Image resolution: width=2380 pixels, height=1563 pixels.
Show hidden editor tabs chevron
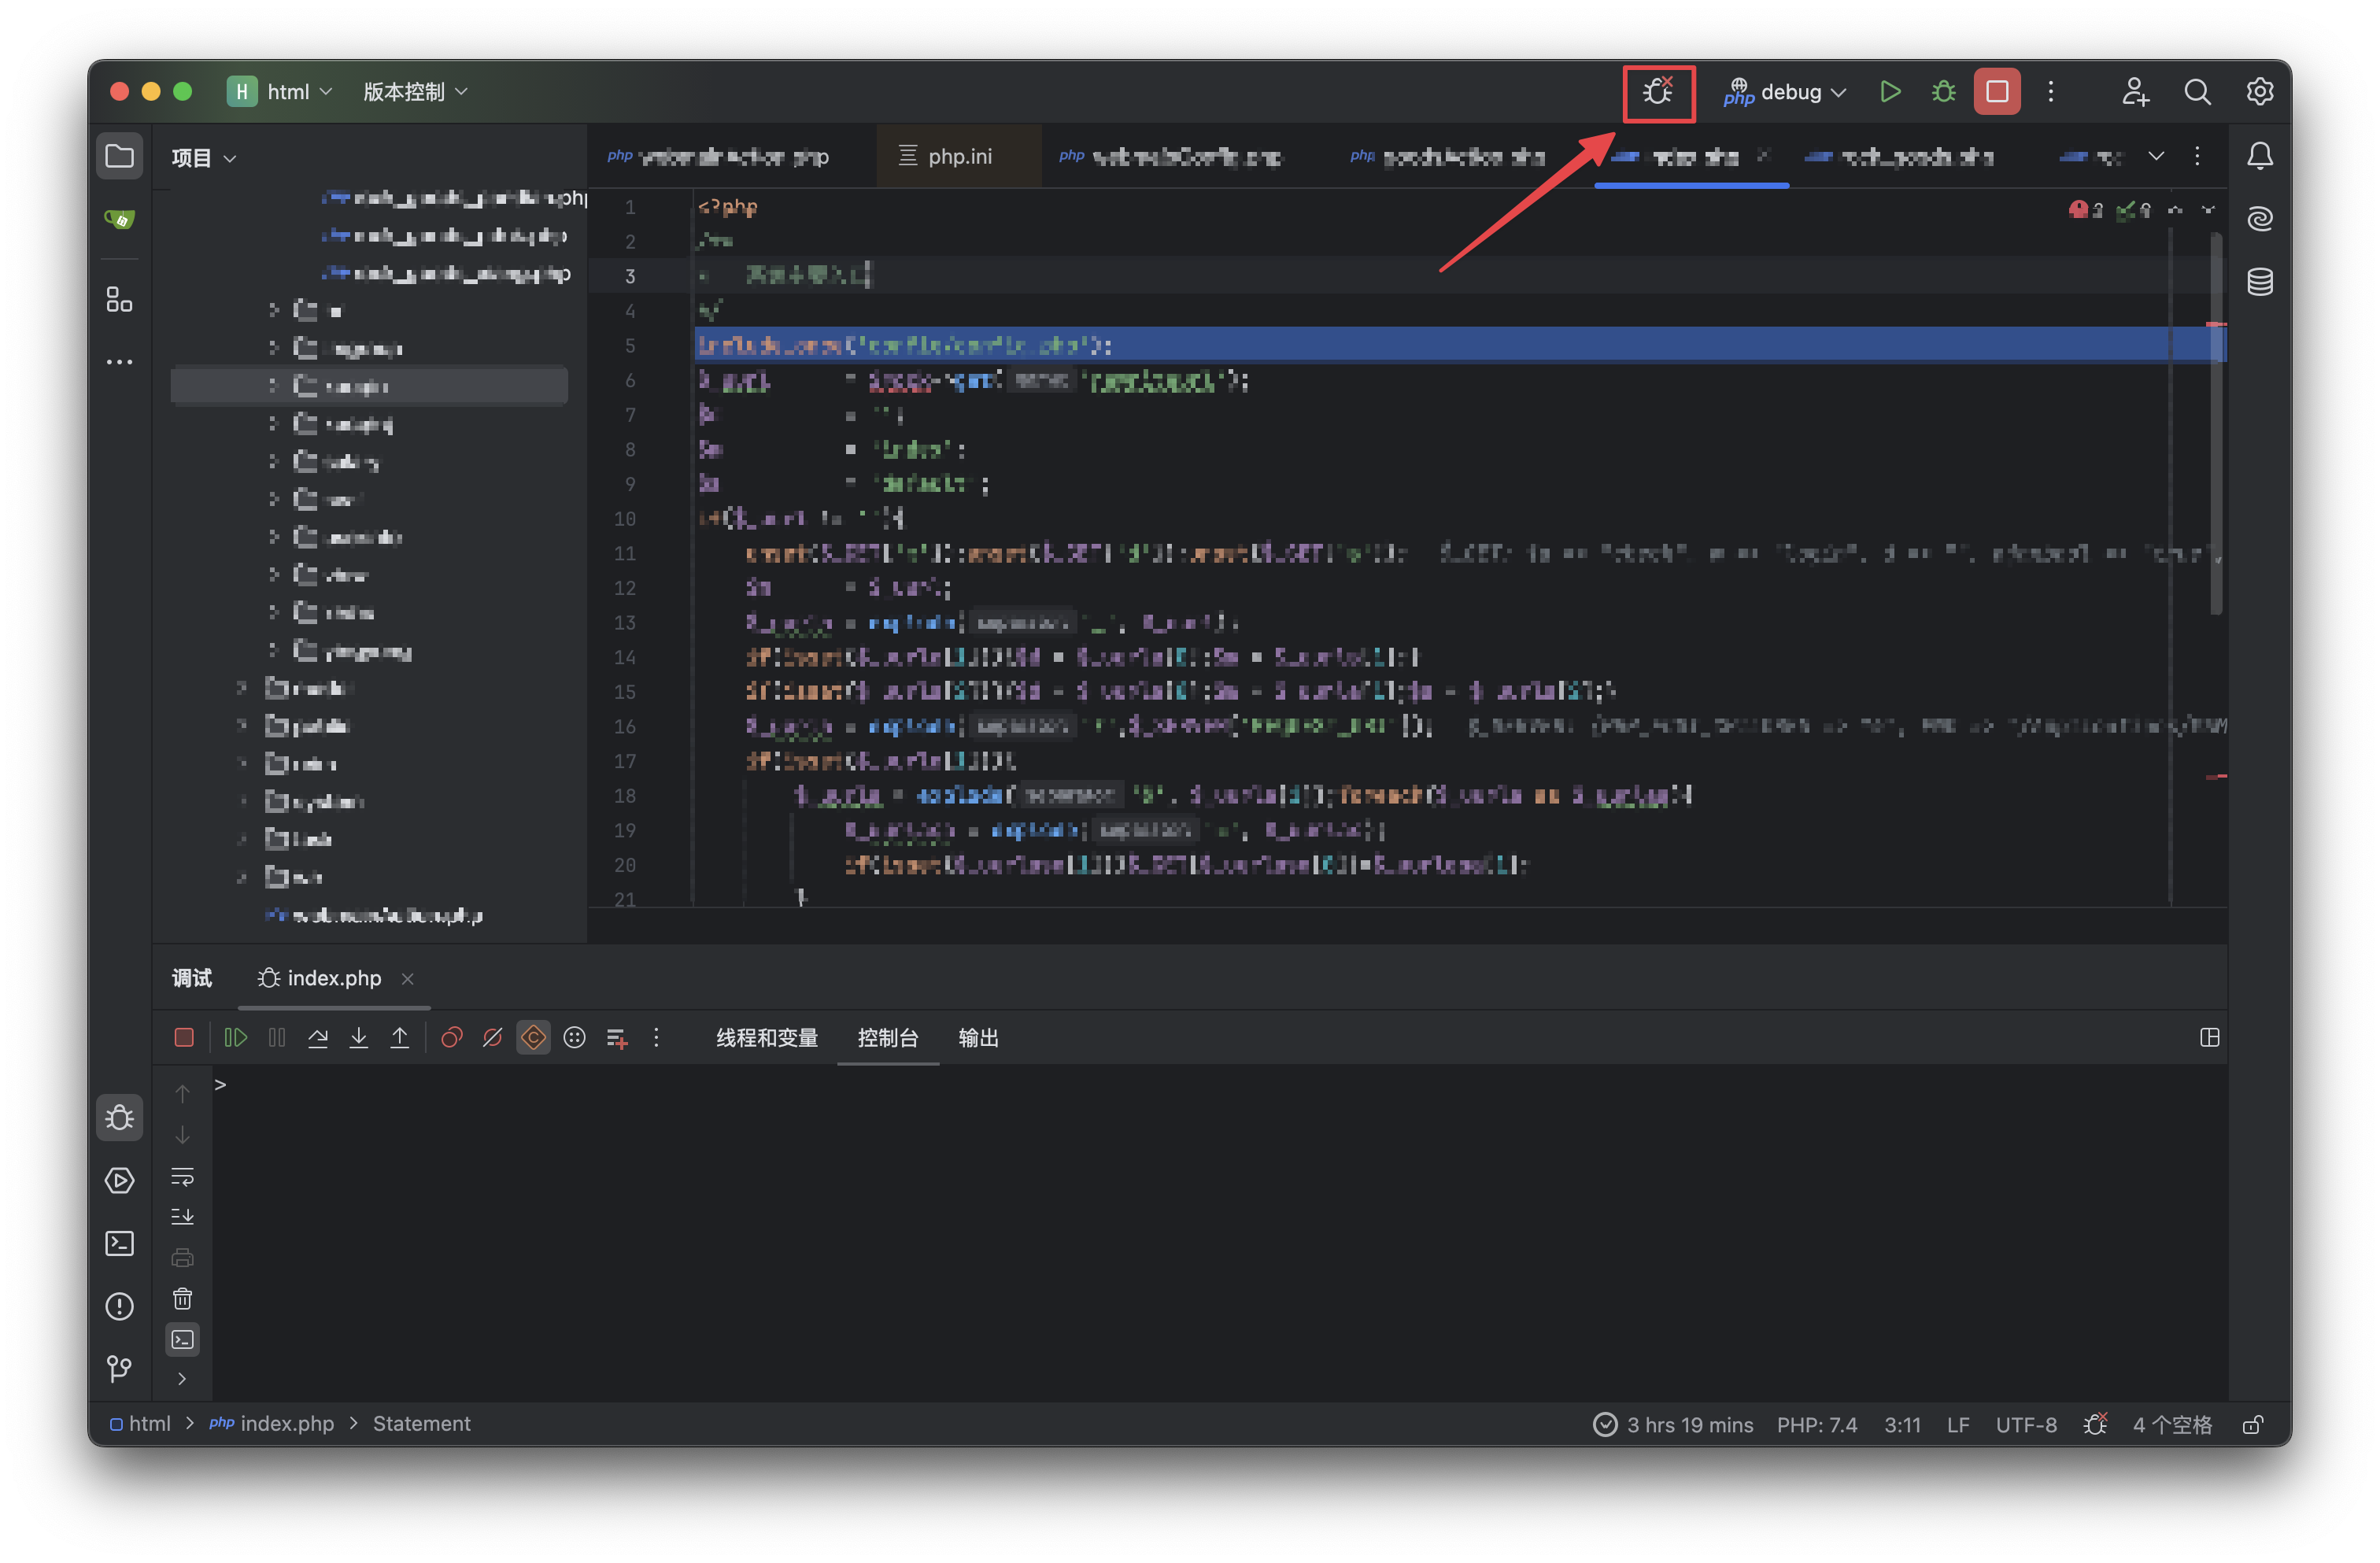2156,156
